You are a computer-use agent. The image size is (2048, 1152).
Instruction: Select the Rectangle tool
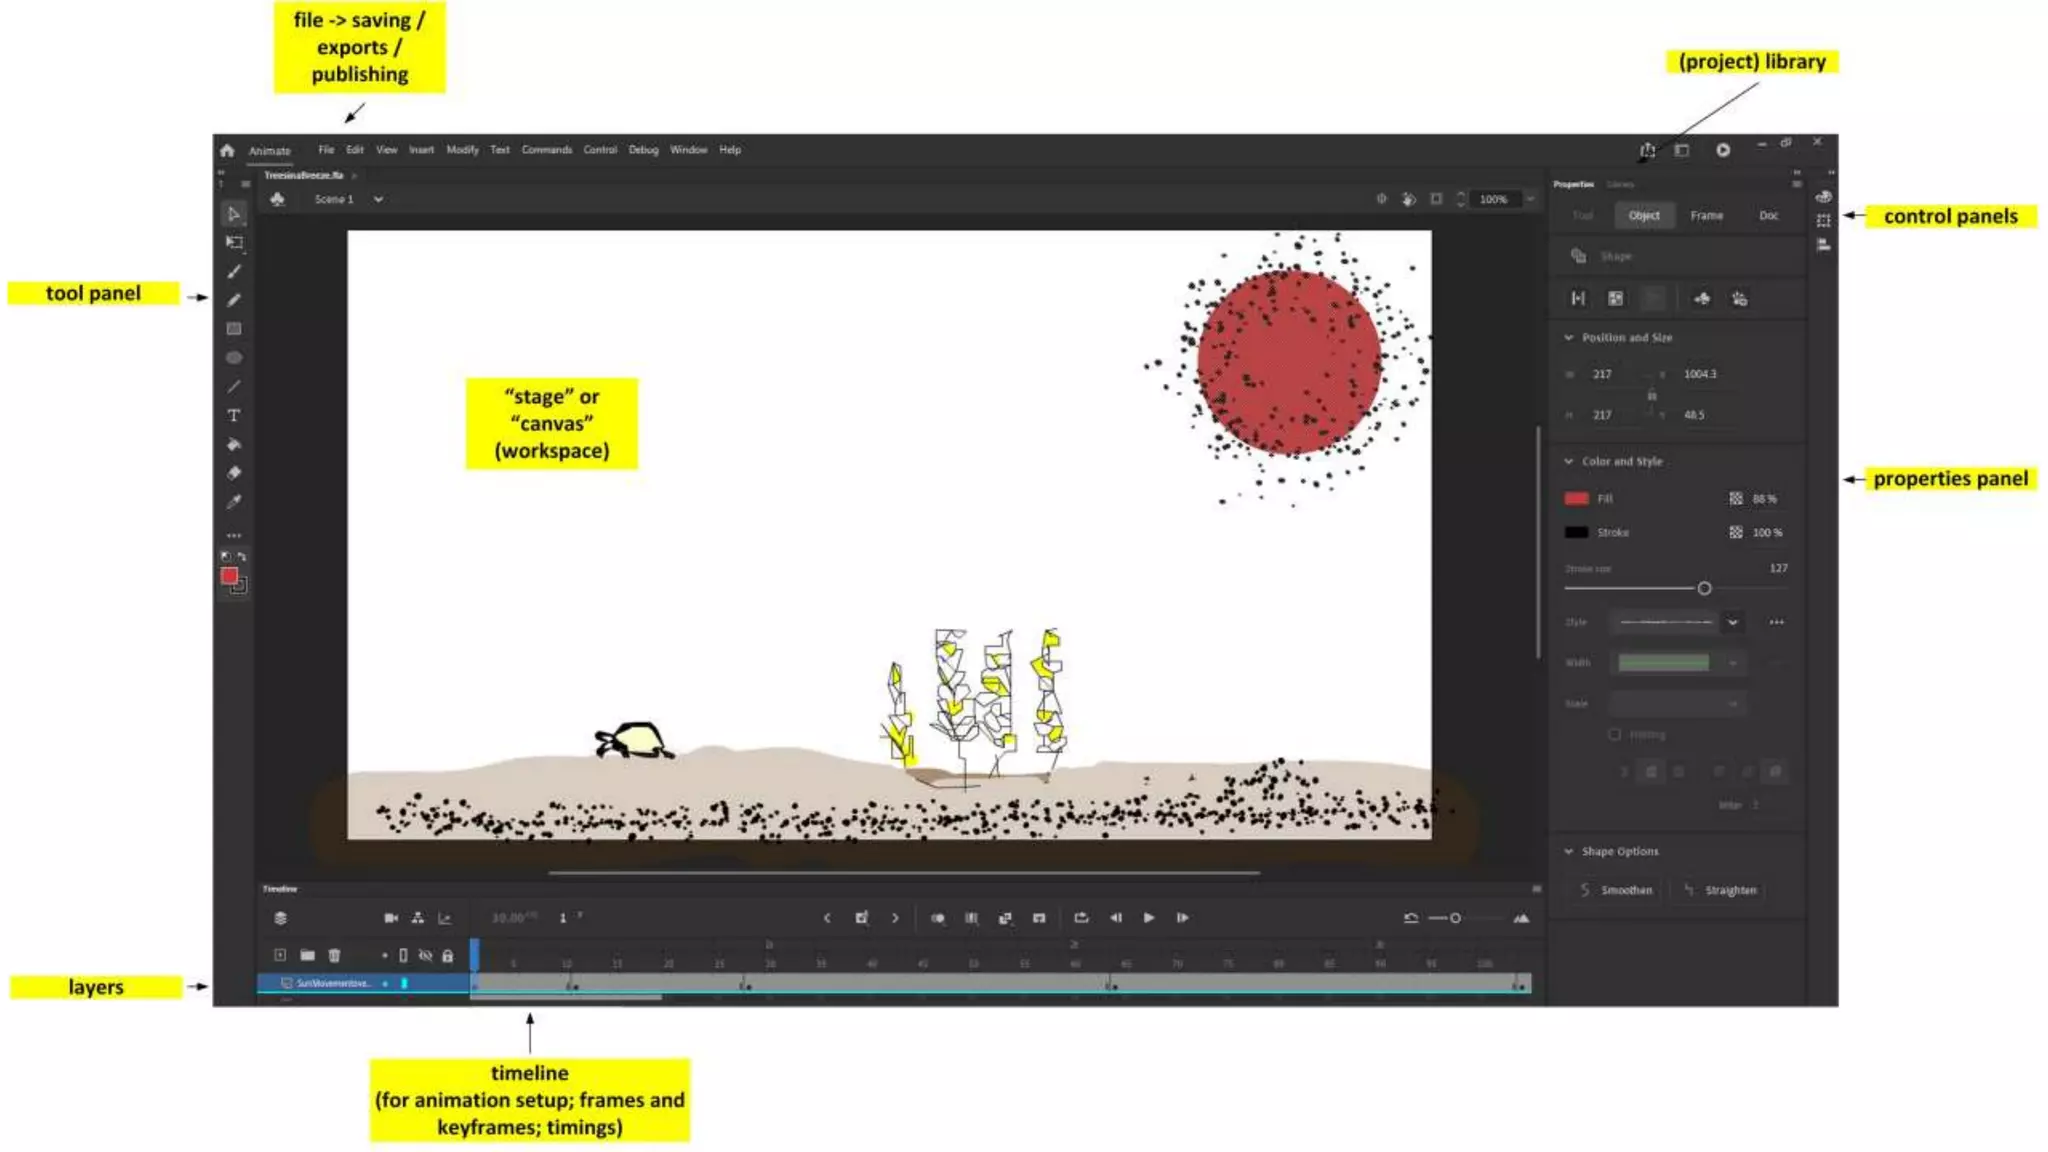click(233, 329)
